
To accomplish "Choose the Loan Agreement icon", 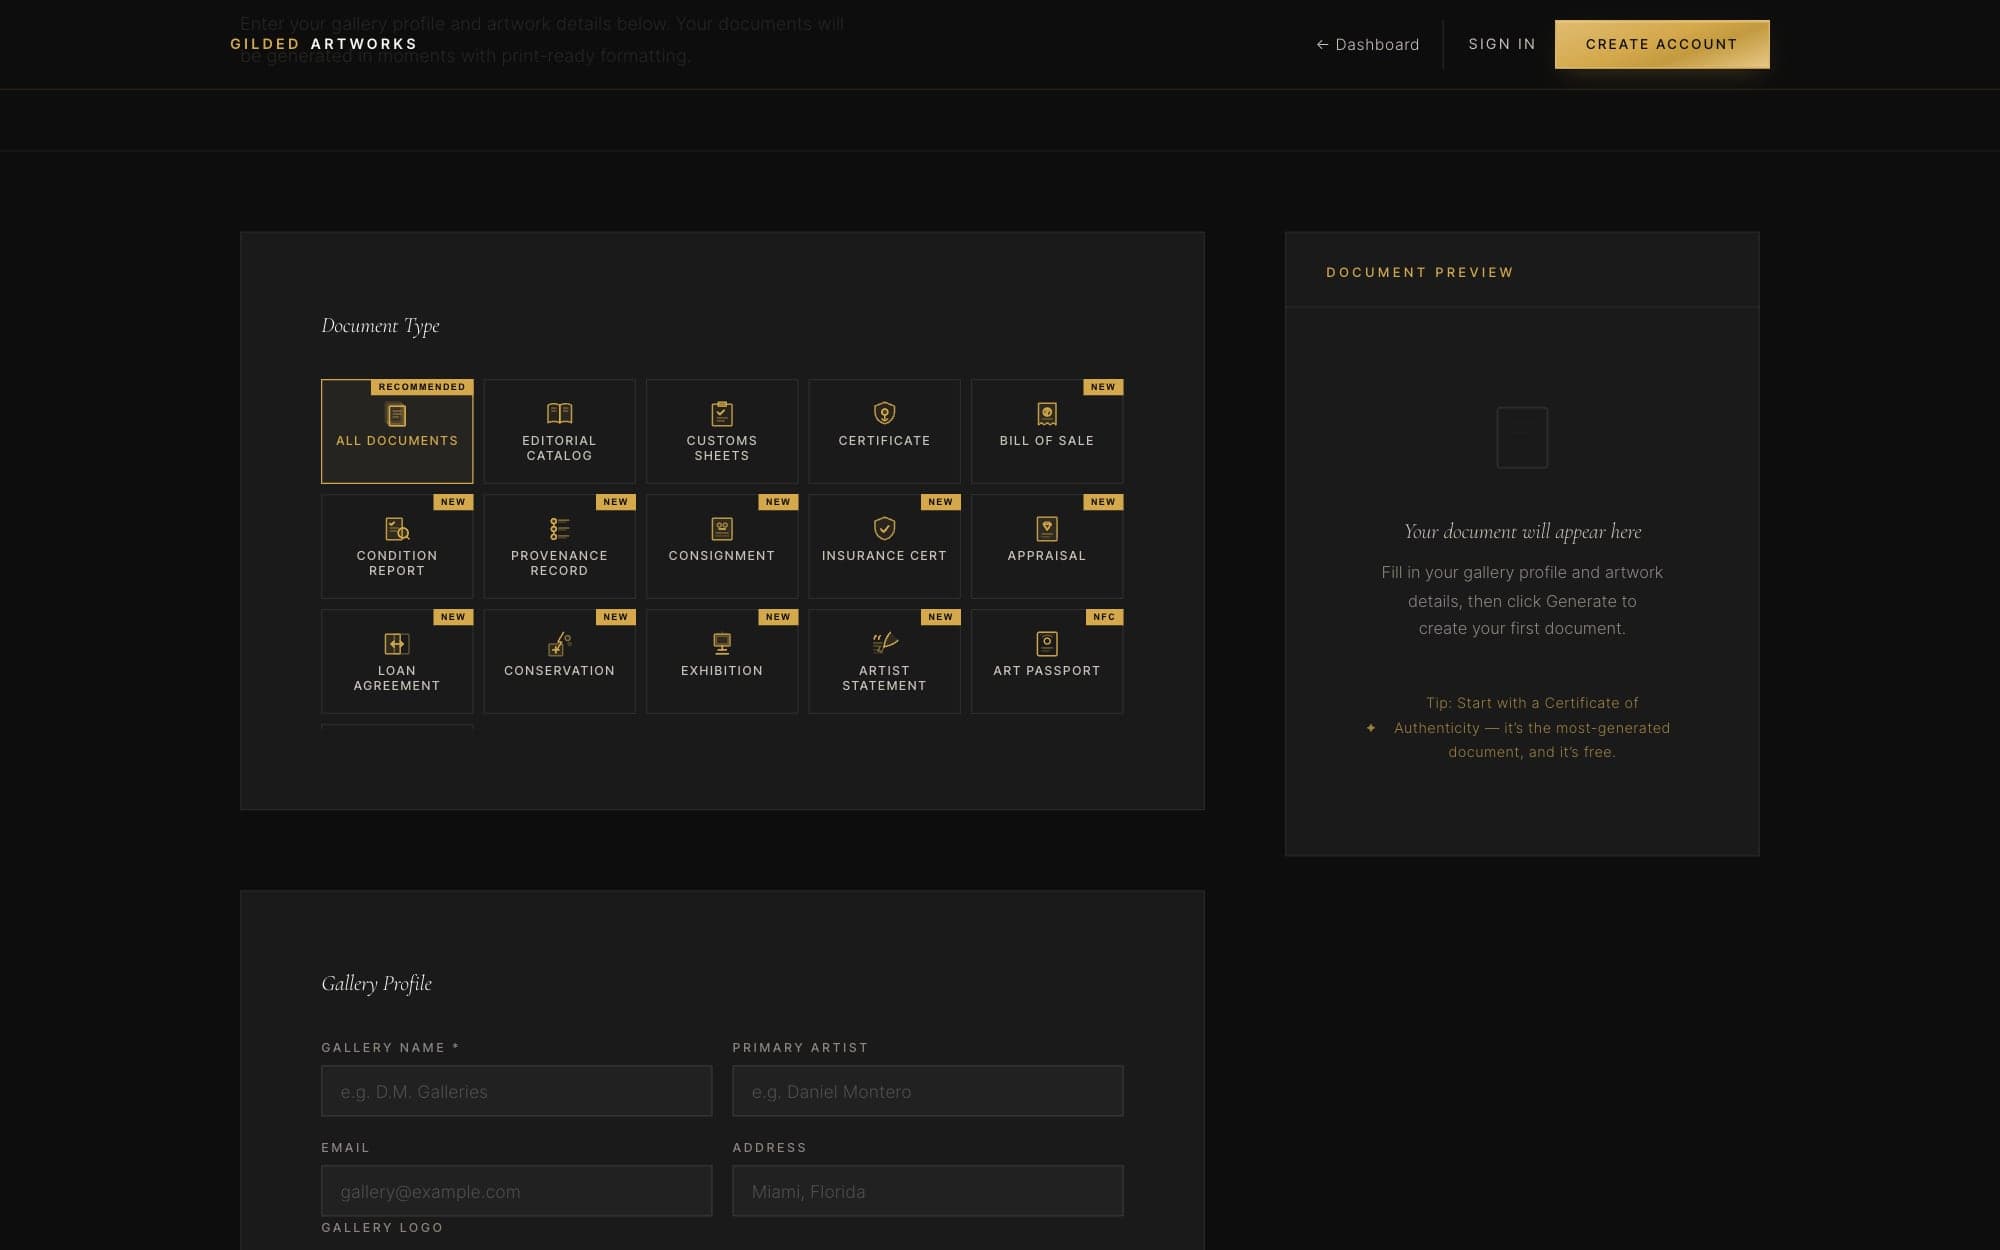I will tap(397, 643).
